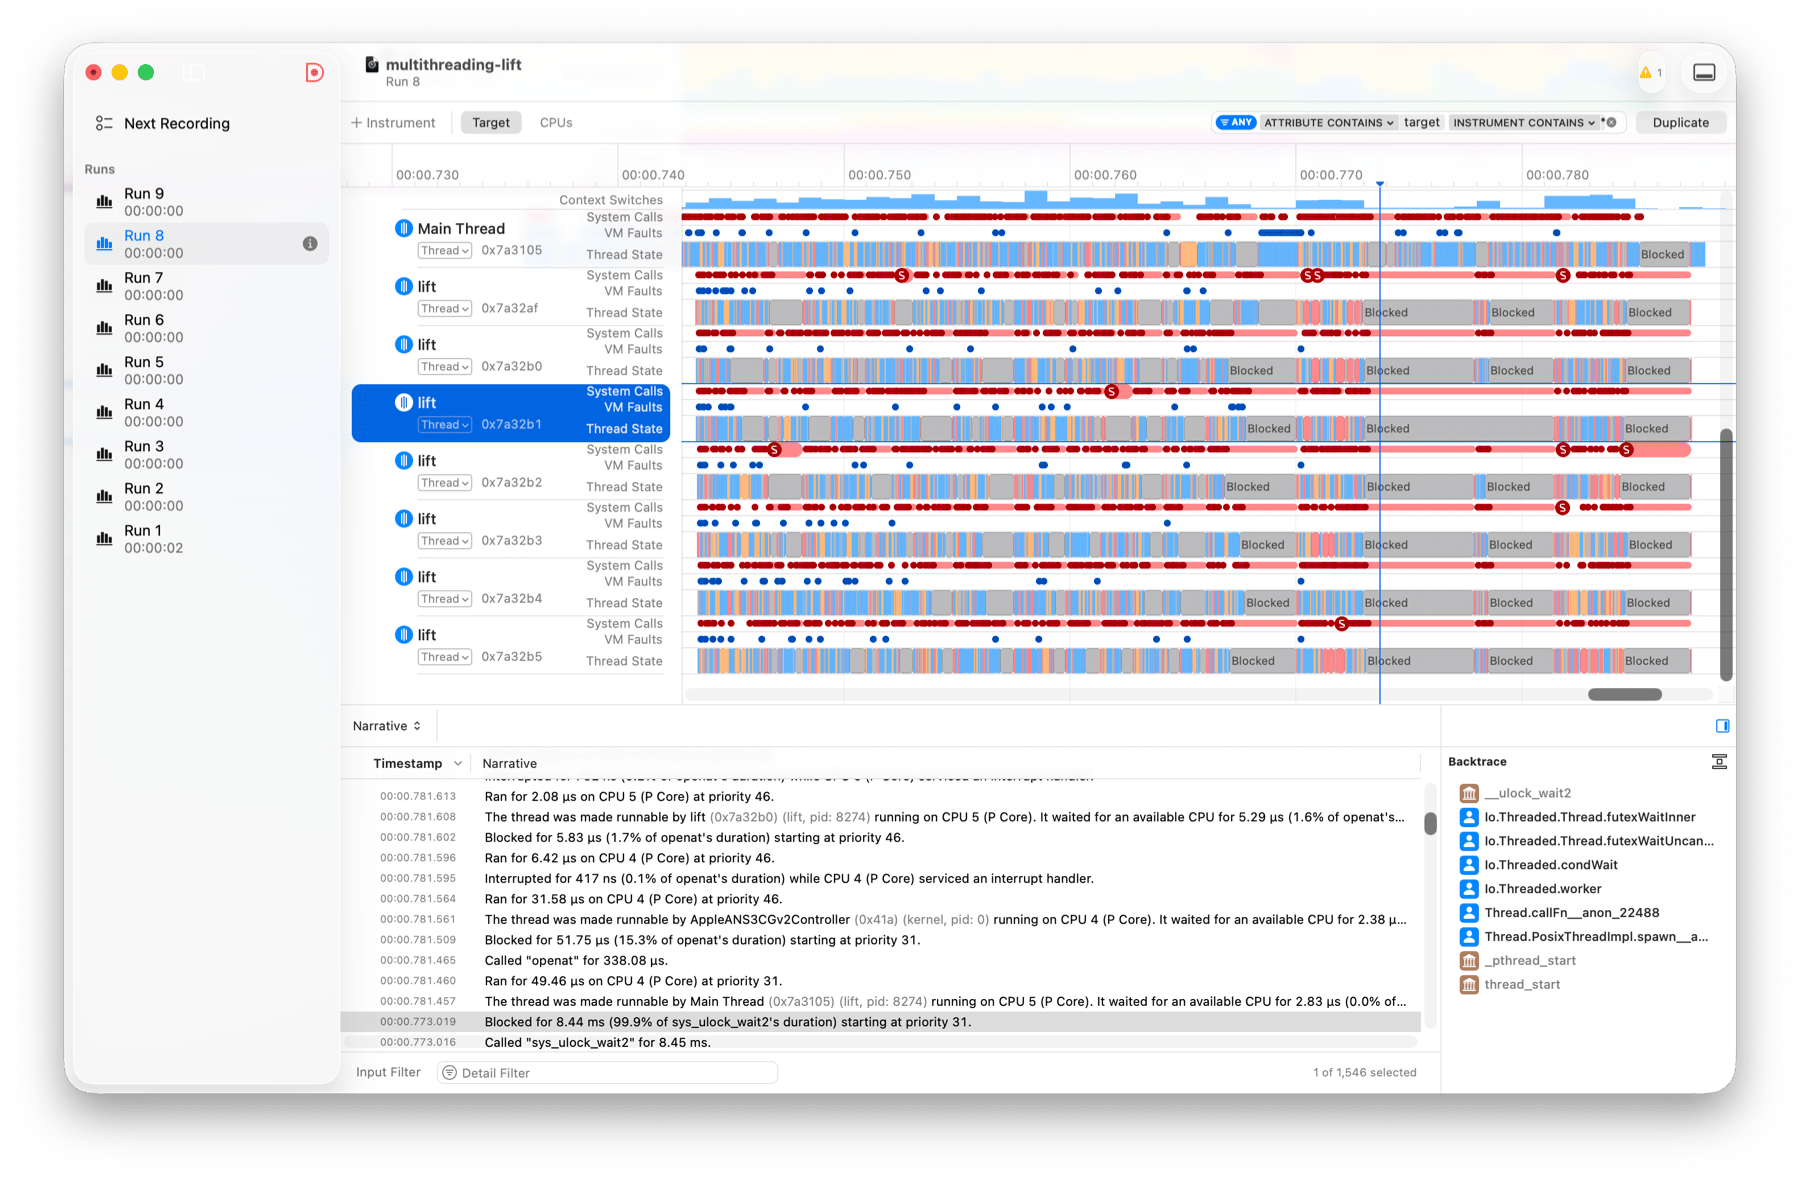
Task: Click thread icon for lift 0x7a32b0
Action: click(x=403, y=344)
